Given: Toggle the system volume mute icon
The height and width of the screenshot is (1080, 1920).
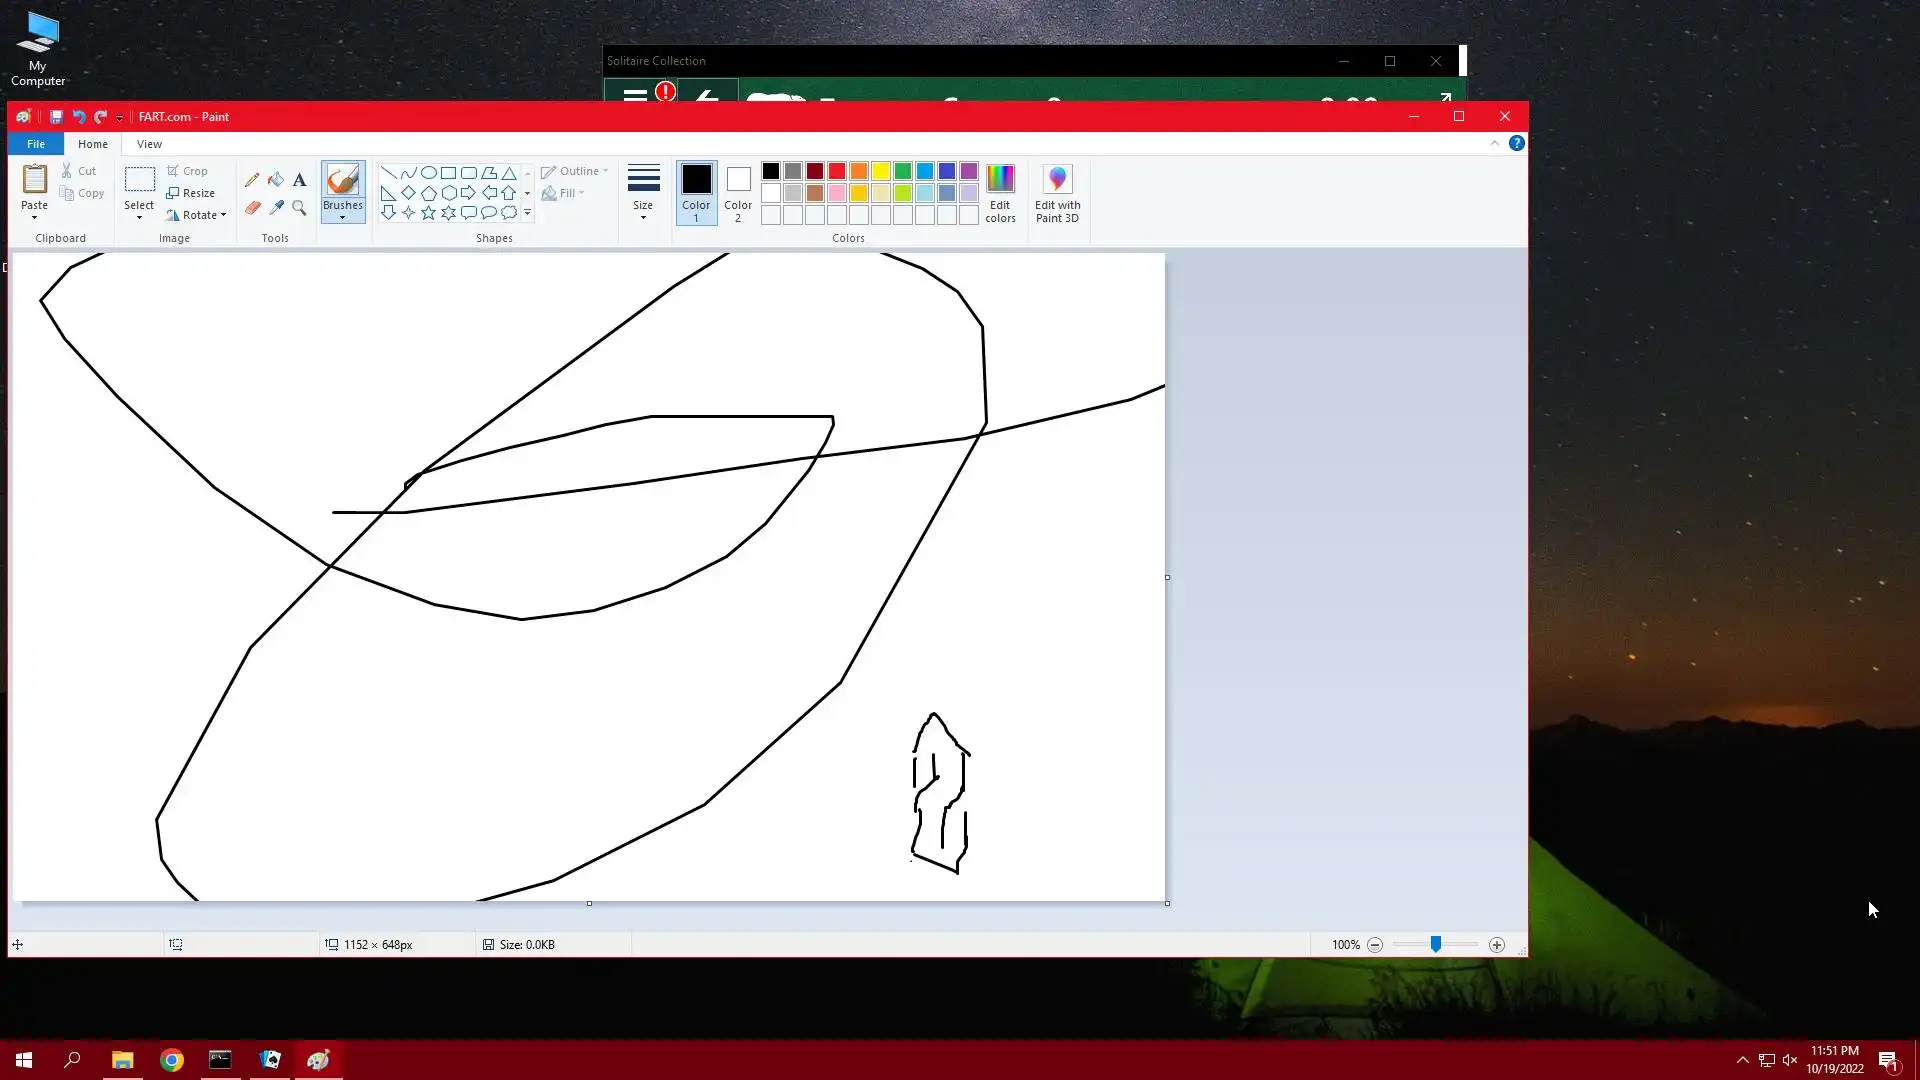Looking at the screenshot, I should click(1790, 1060).
